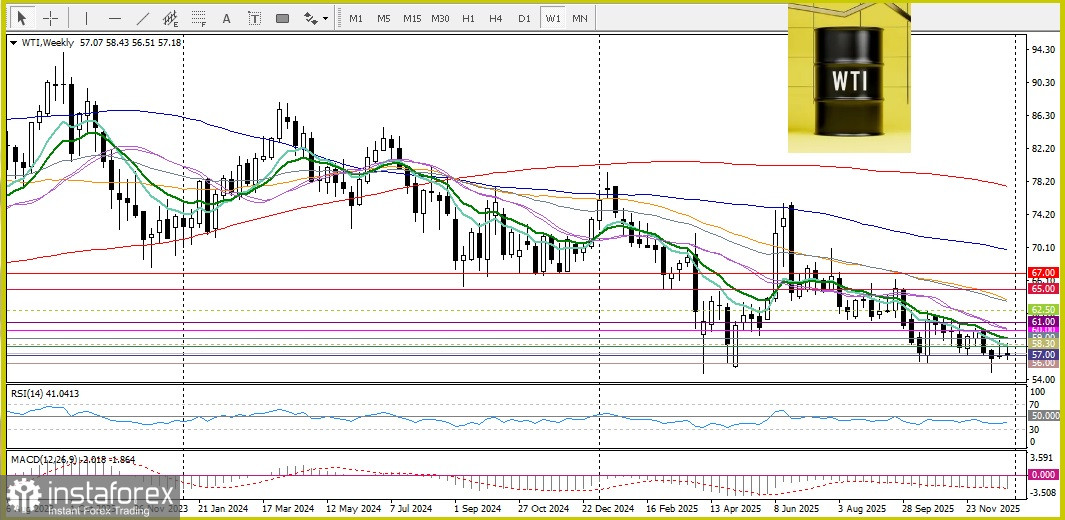Switch to the M30 timeframe
The image size is (1065, 520).
click(440, 18)
